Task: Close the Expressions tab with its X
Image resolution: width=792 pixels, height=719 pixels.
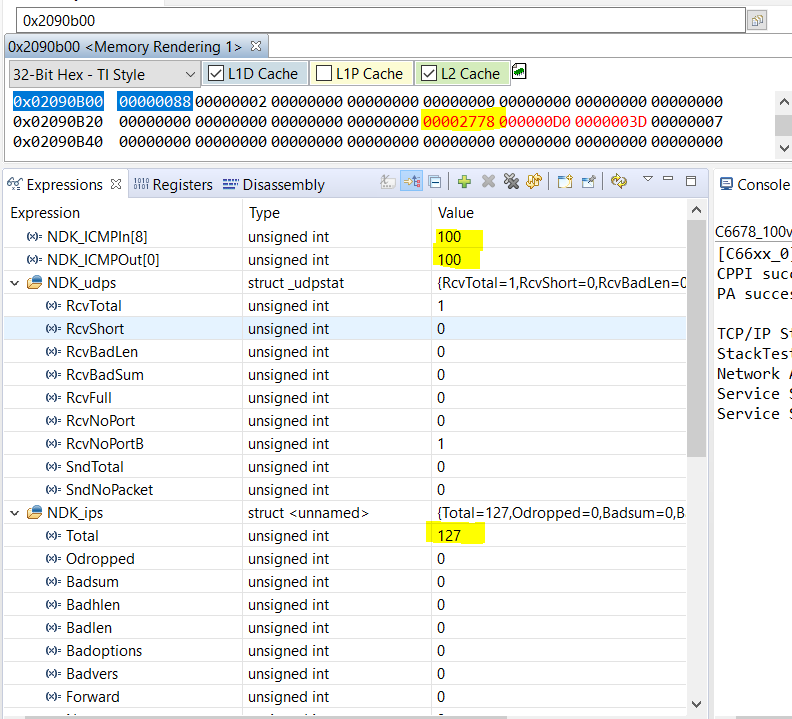Action: pos(116,184)
